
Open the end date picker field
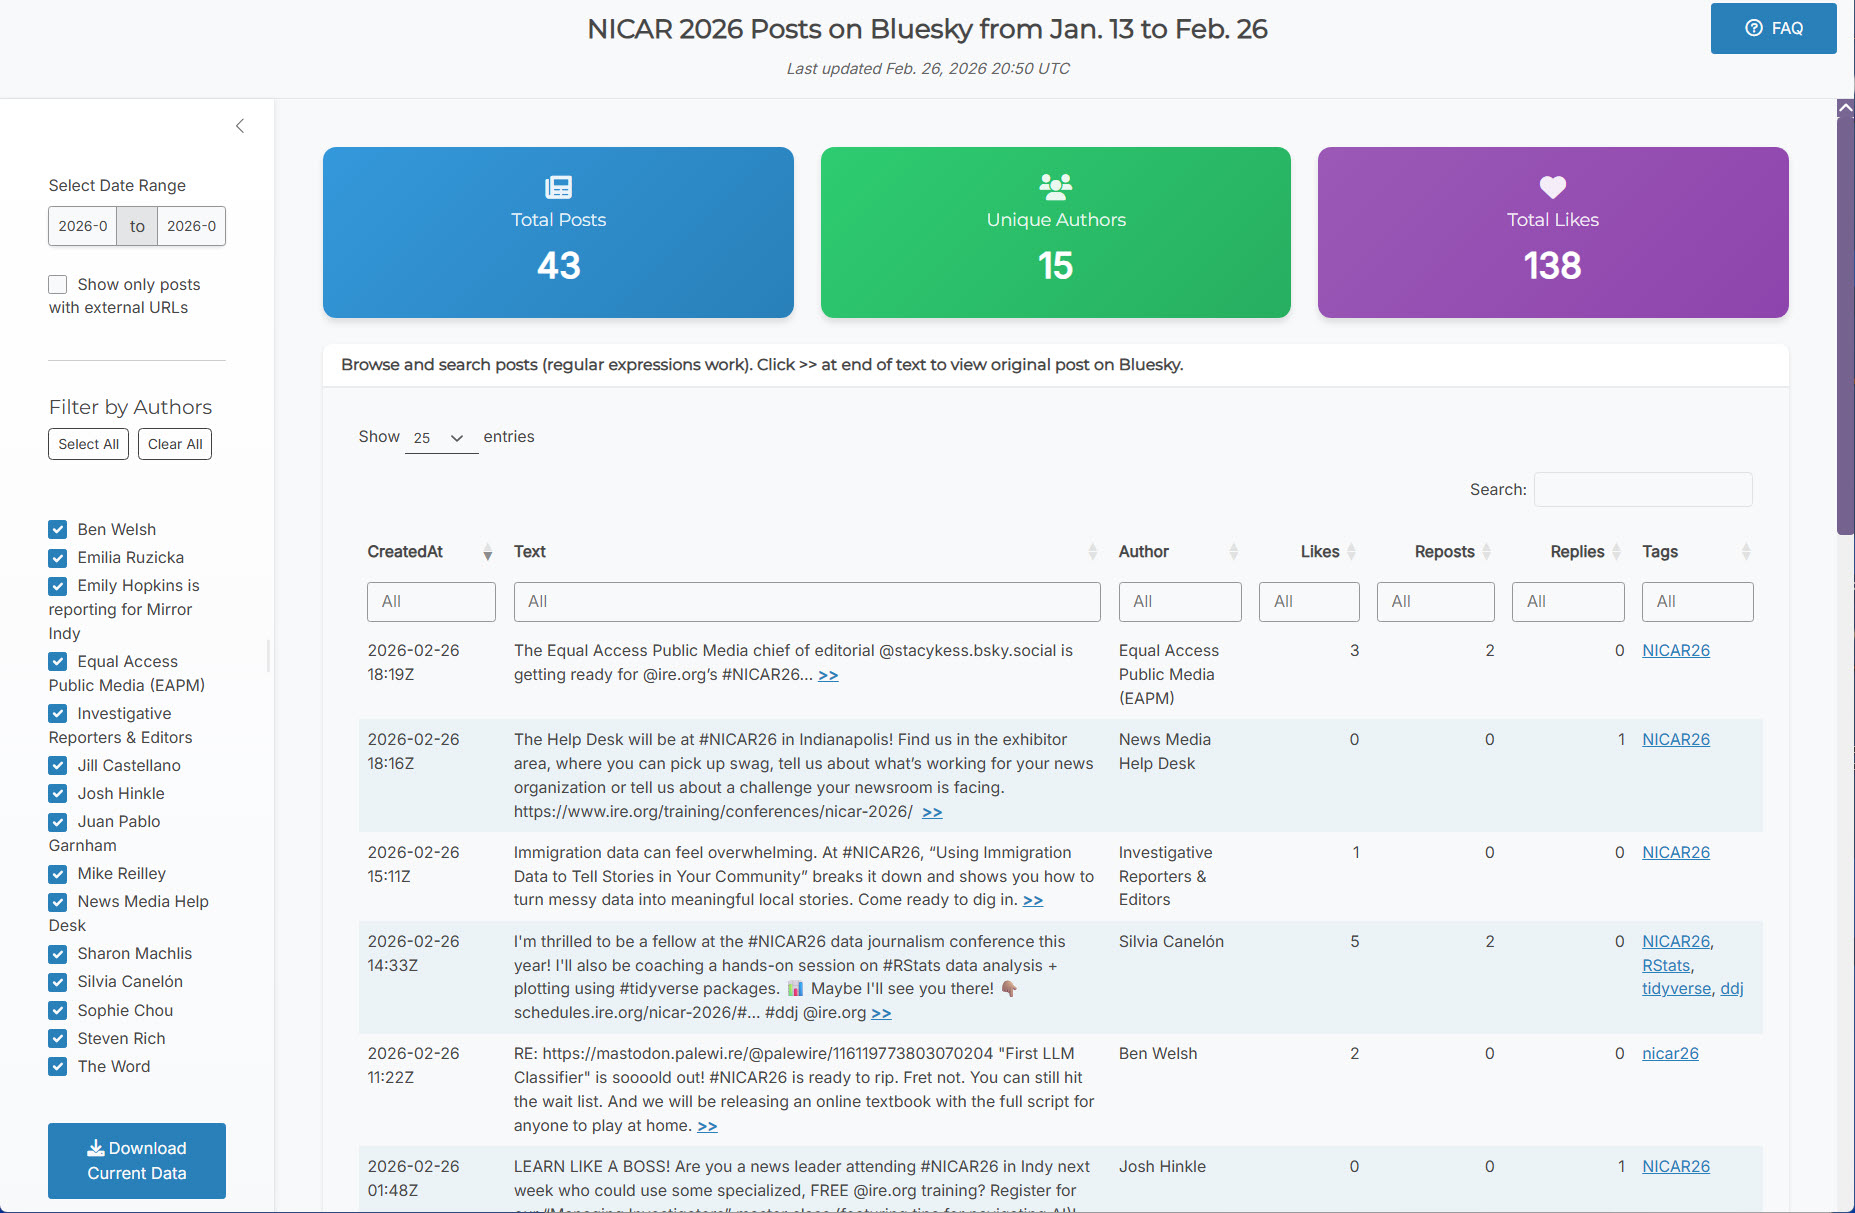pos(191,226)
